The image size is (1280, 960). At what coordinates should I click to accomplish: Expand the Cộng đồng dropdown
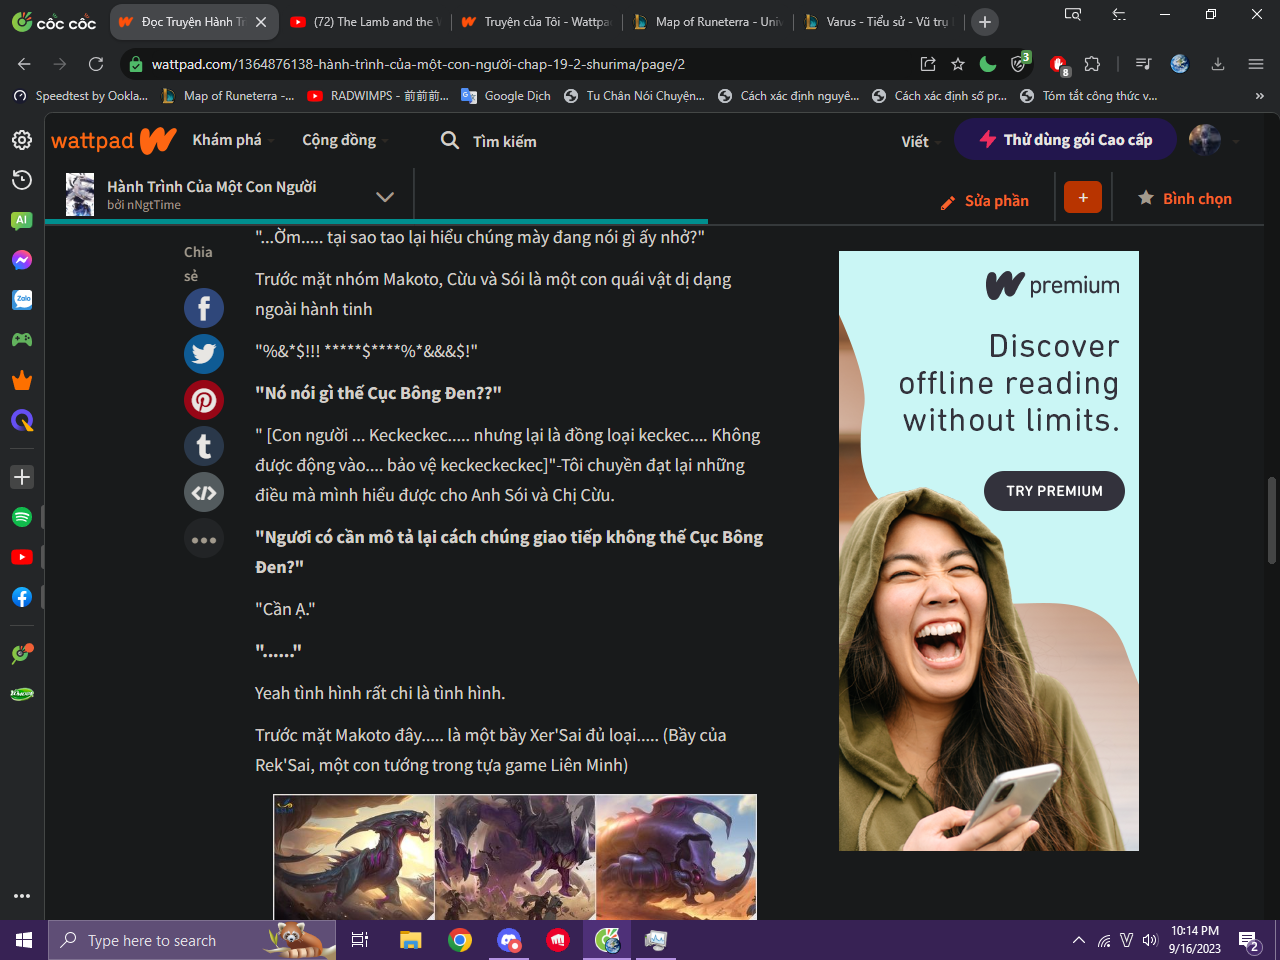(345, 140)
